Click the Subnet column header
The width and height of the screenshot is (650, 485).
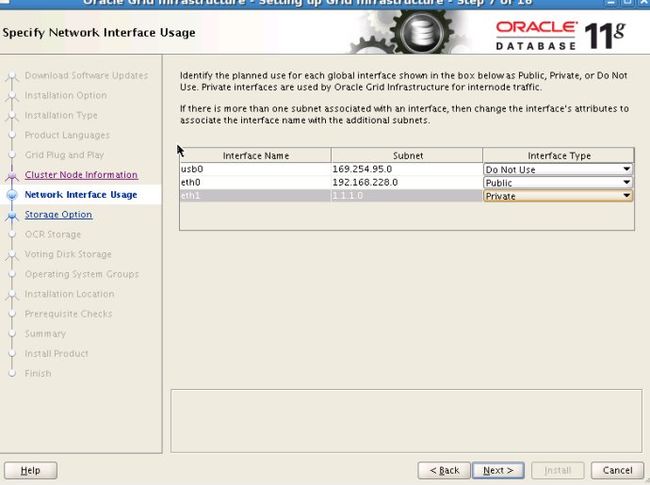click(x=407, y=155)
